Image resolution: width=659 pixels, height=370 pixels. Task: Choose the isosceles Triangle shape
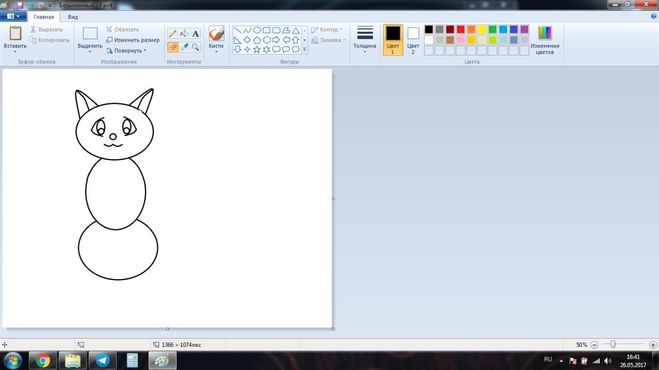click(295, 30)
